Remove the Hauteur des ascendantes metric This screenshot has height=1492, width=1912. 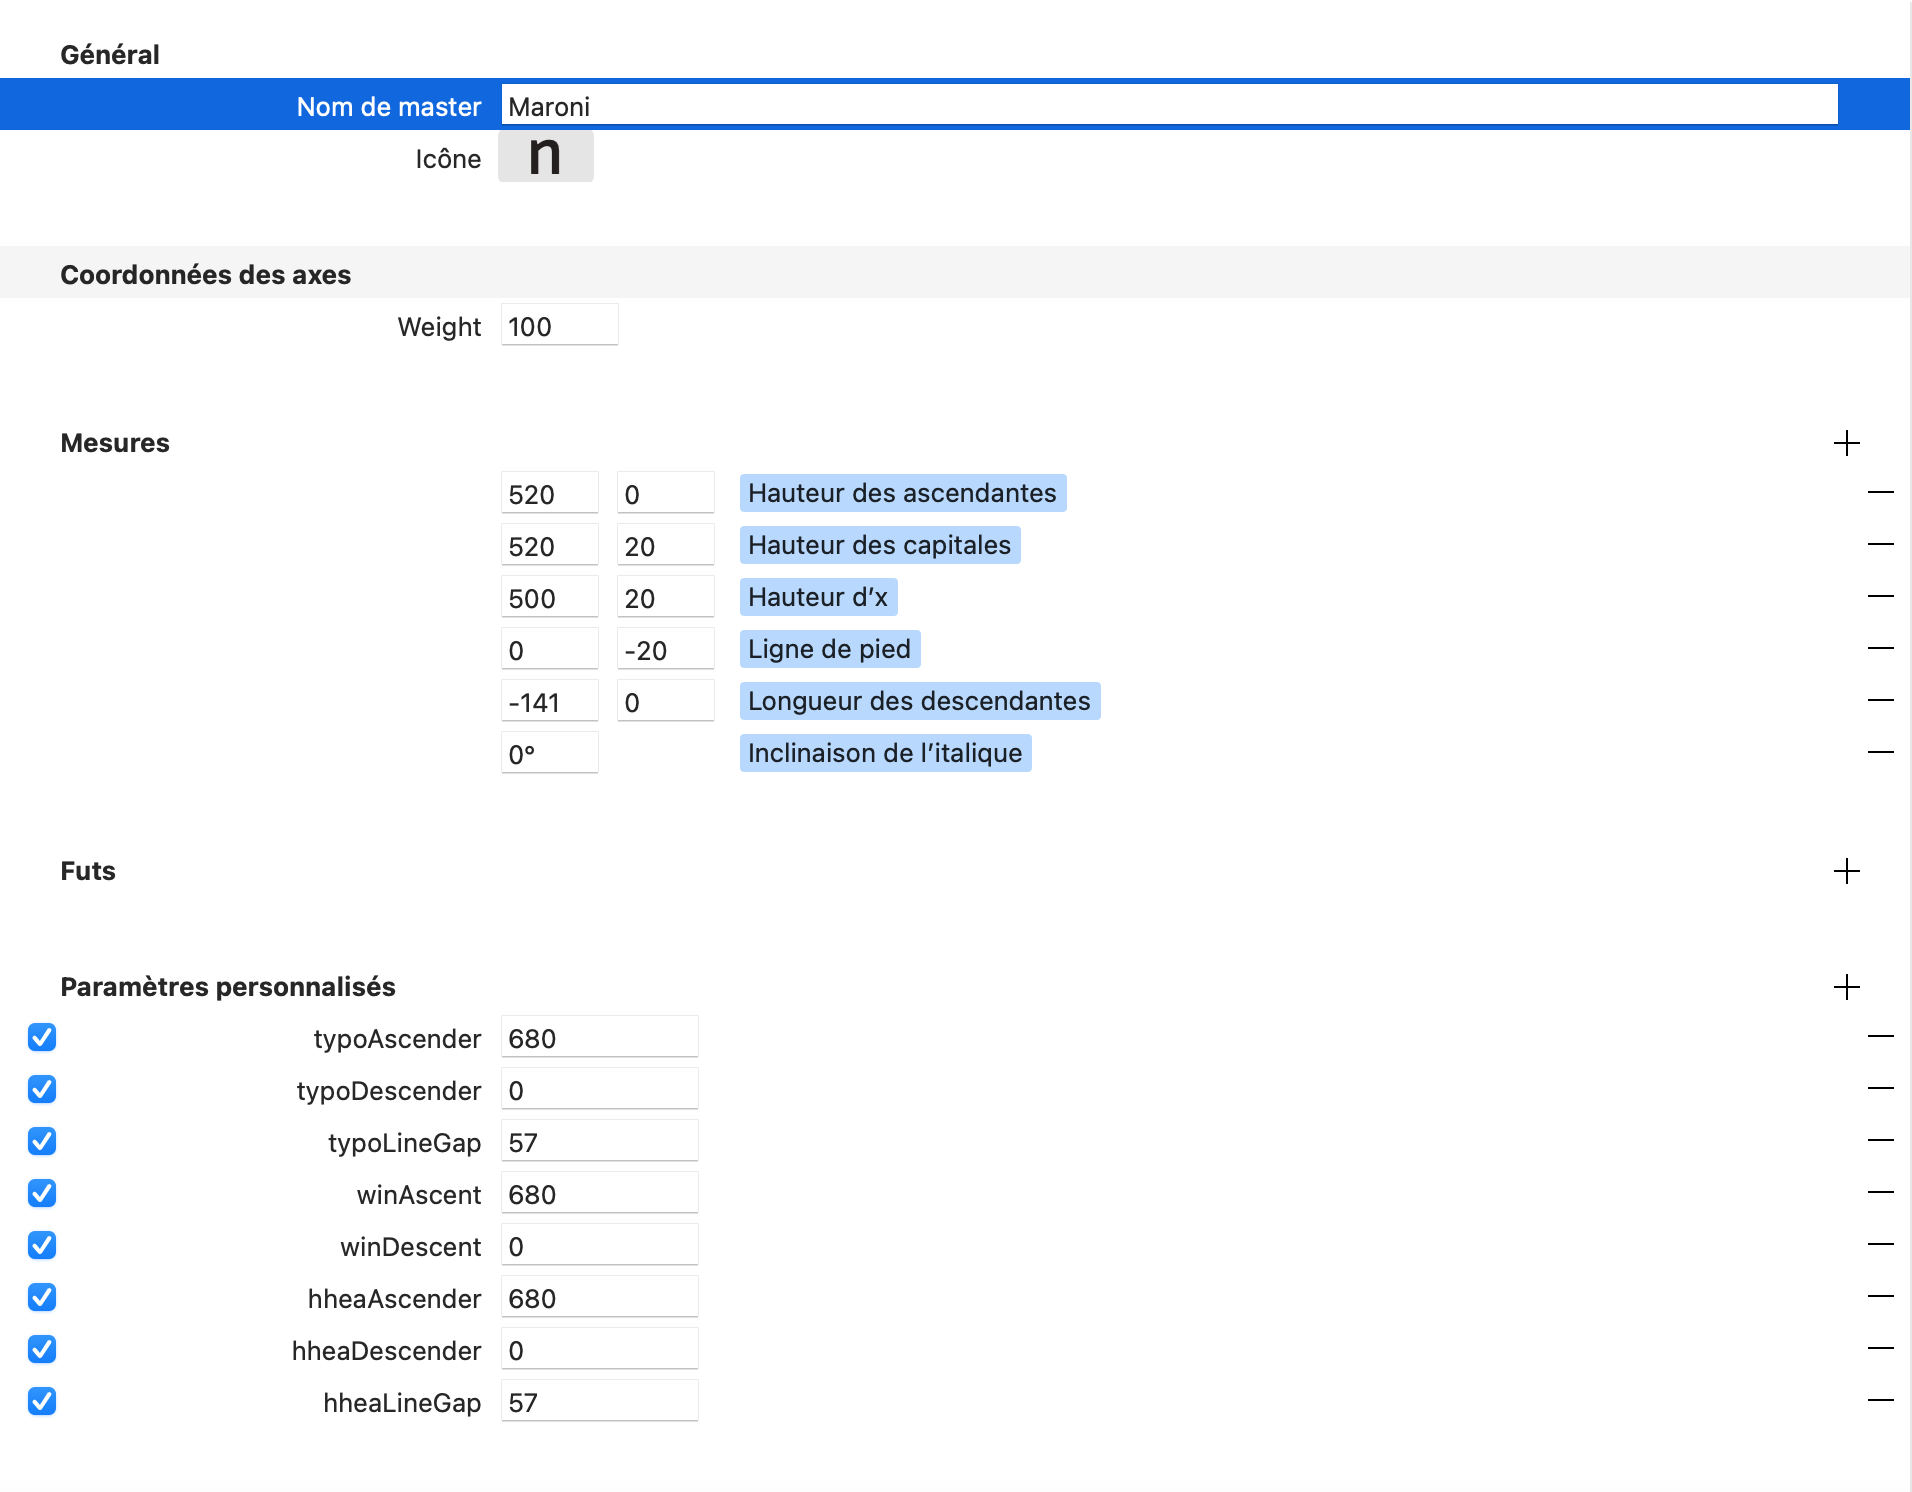(x=1880, y=492)
